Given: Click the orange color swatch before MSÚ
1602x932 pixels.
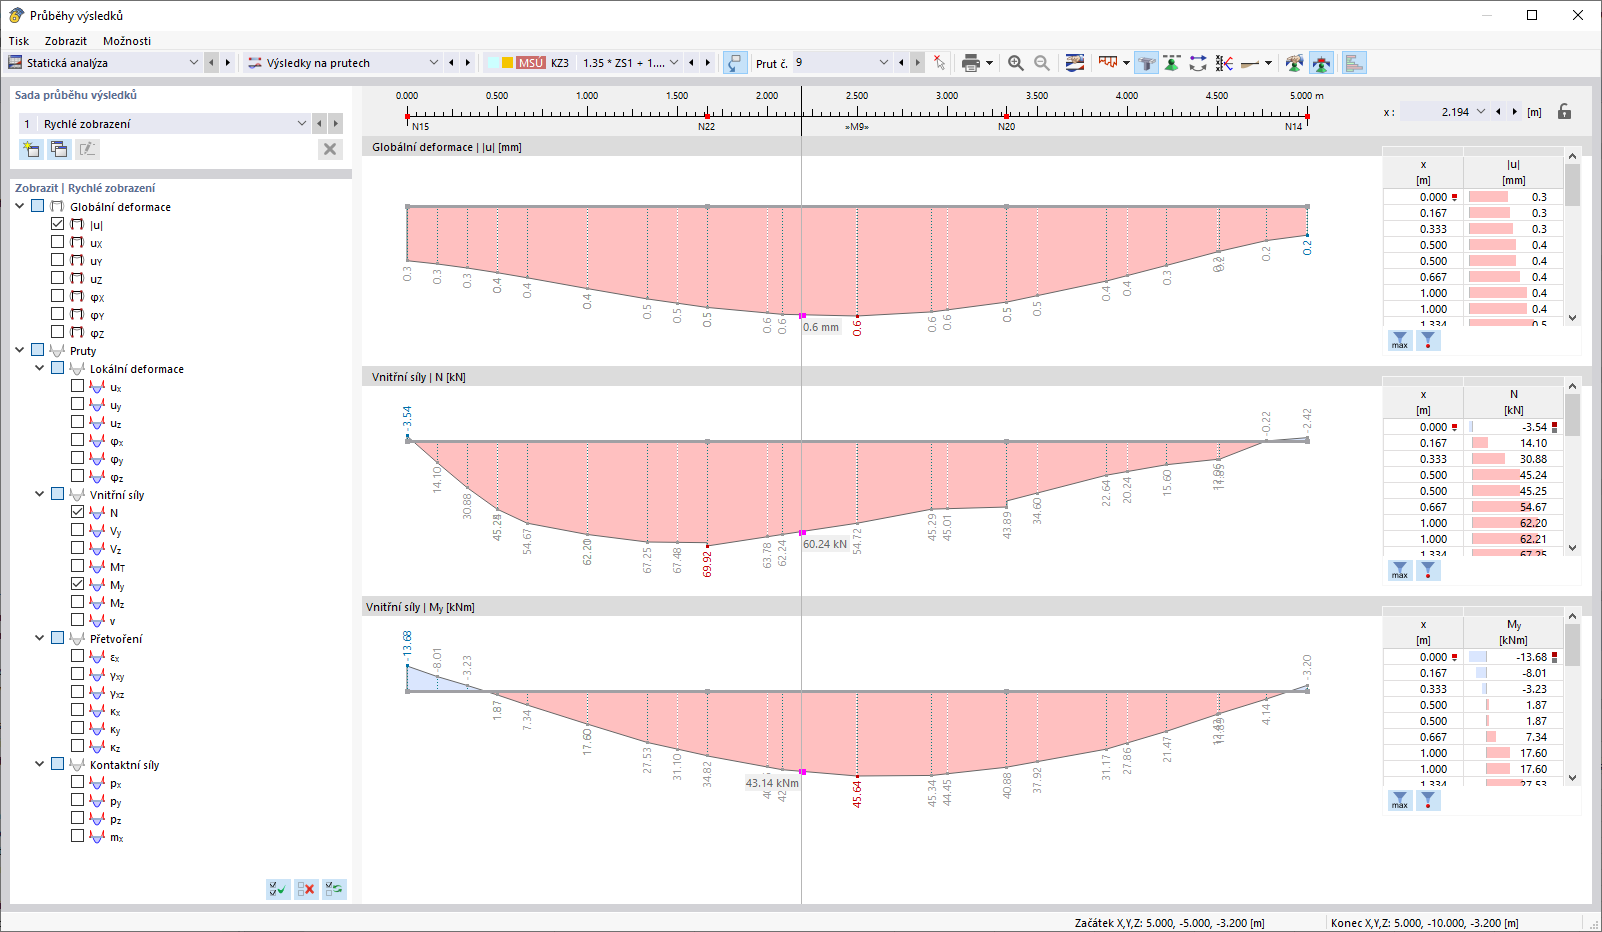Looking at the screenshot, I should point(508,63).
